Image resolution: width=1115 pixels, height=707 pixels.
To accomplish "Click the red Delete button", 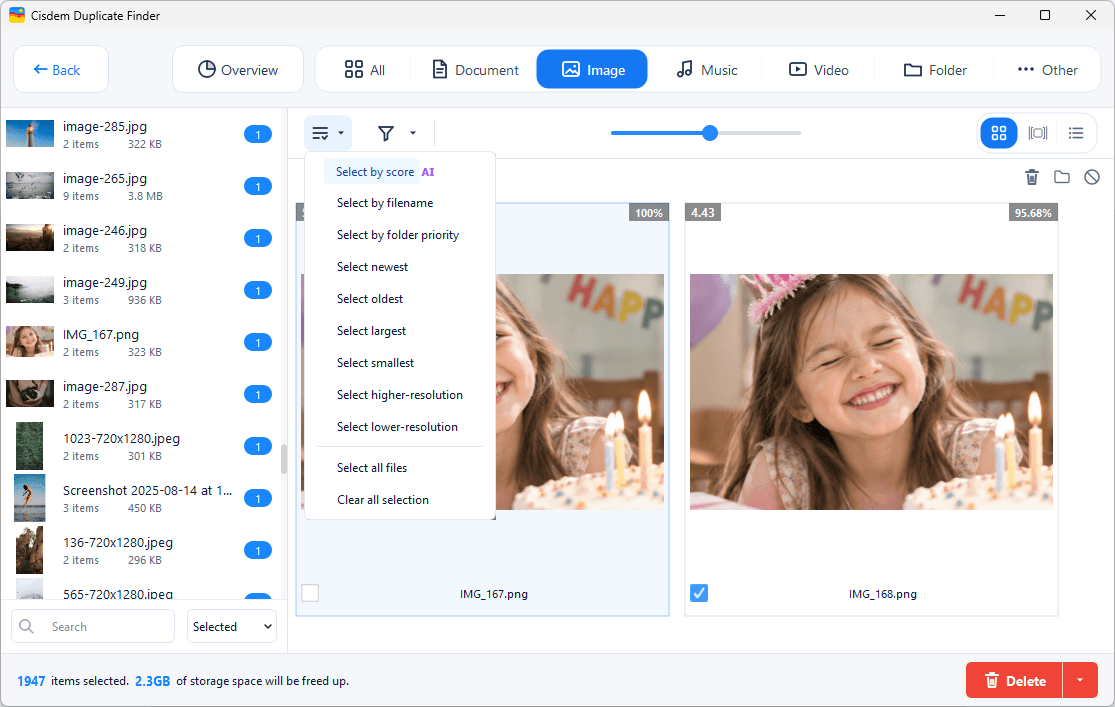I will tap(1014, 681).
